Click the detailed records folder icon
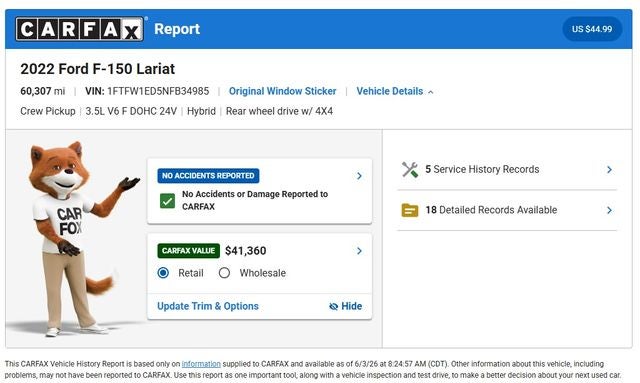640x383 pixels. pos(410,210)
